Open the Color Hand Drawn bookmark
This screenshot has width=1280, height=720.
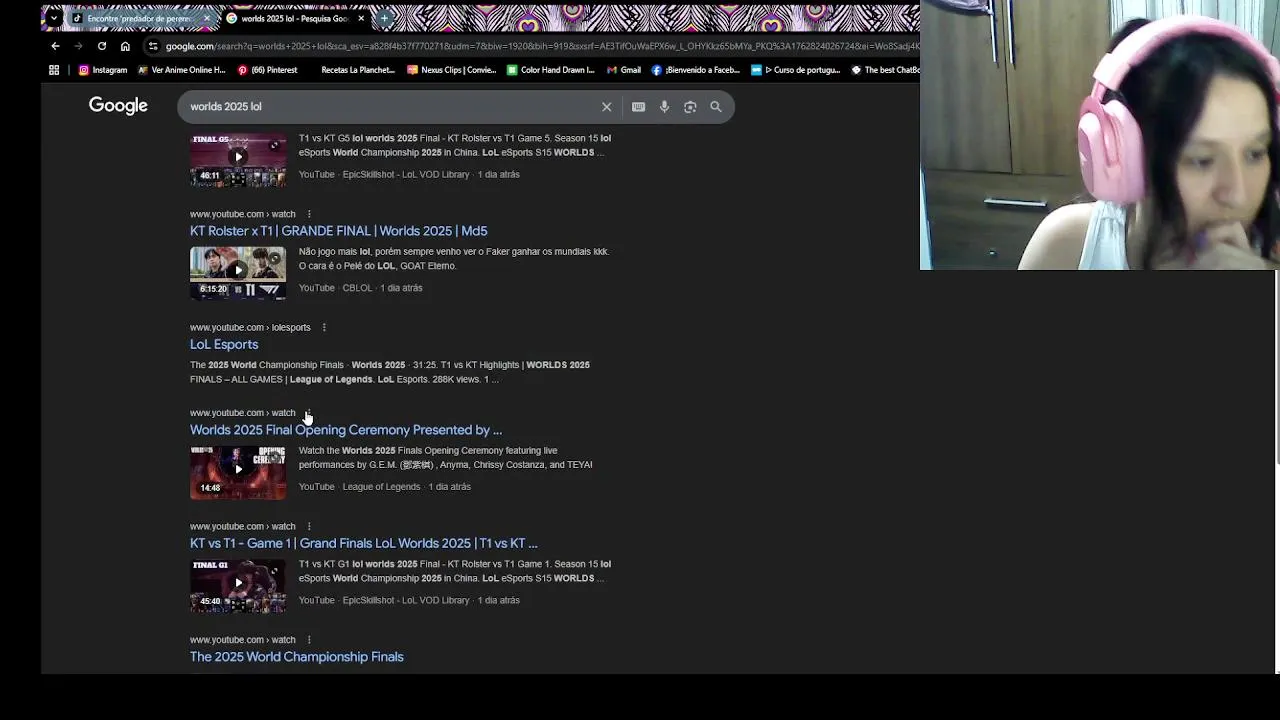(551, 70)
